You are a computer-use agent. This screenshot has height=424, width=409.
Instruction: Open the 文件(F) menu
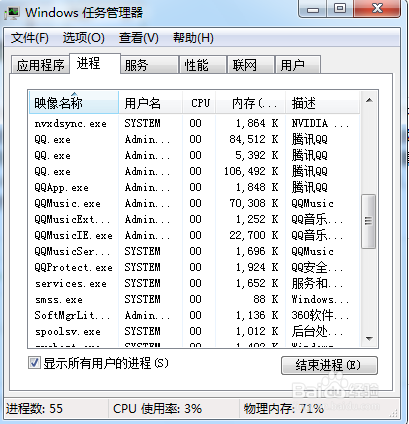click(29, 38)
